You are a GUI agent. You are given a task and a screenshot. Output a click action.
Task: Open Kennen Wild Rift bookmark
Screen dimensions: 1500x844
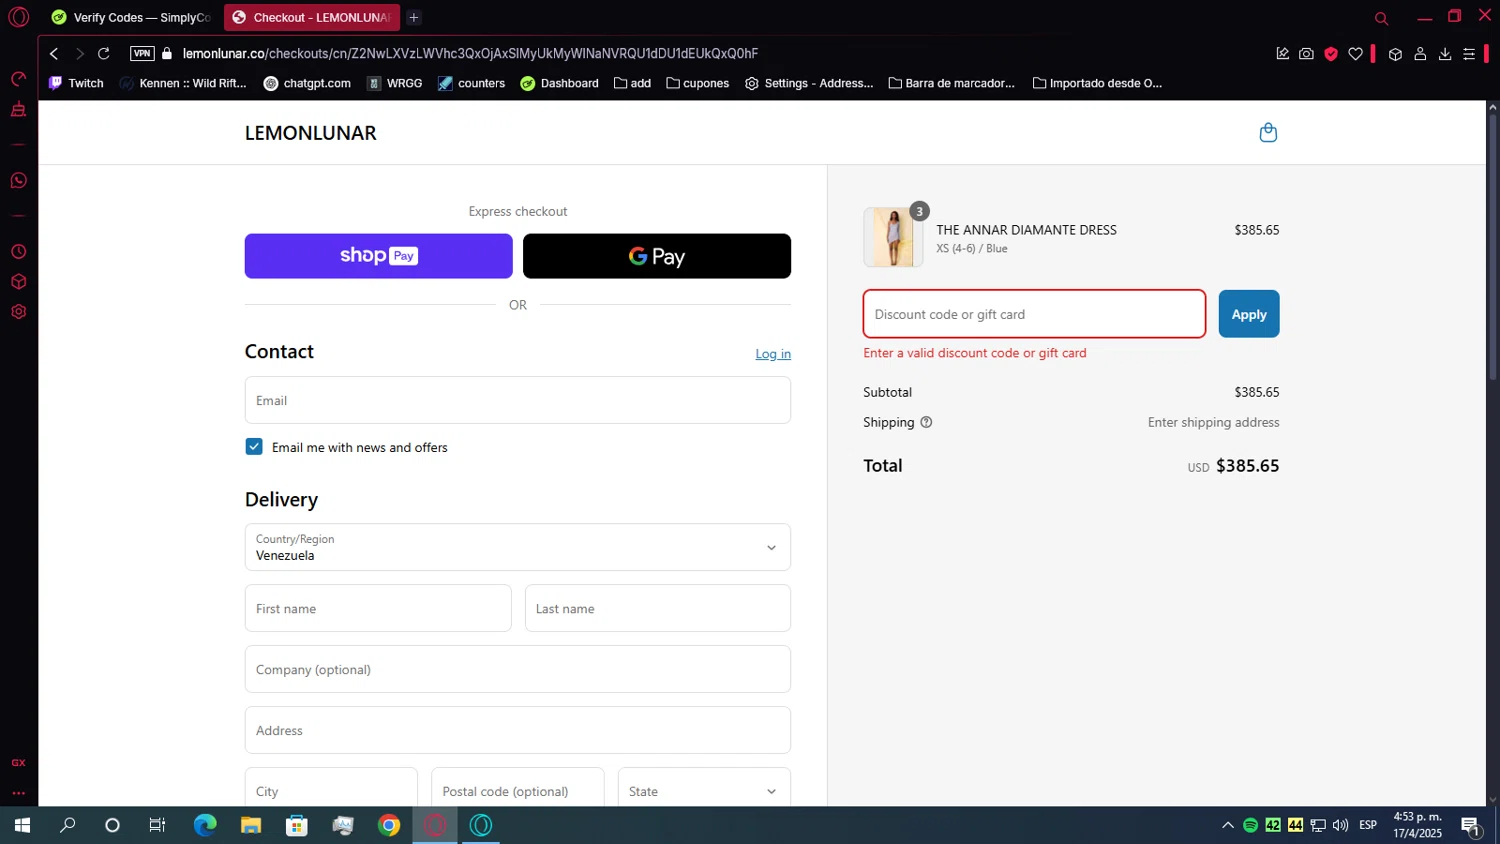[x=183, y=83]
